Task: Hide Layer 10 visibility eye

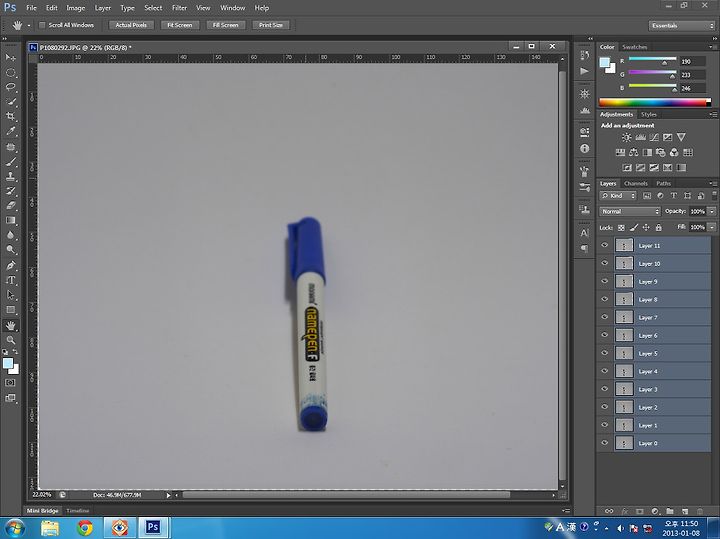Action: [x=604, y=263]
